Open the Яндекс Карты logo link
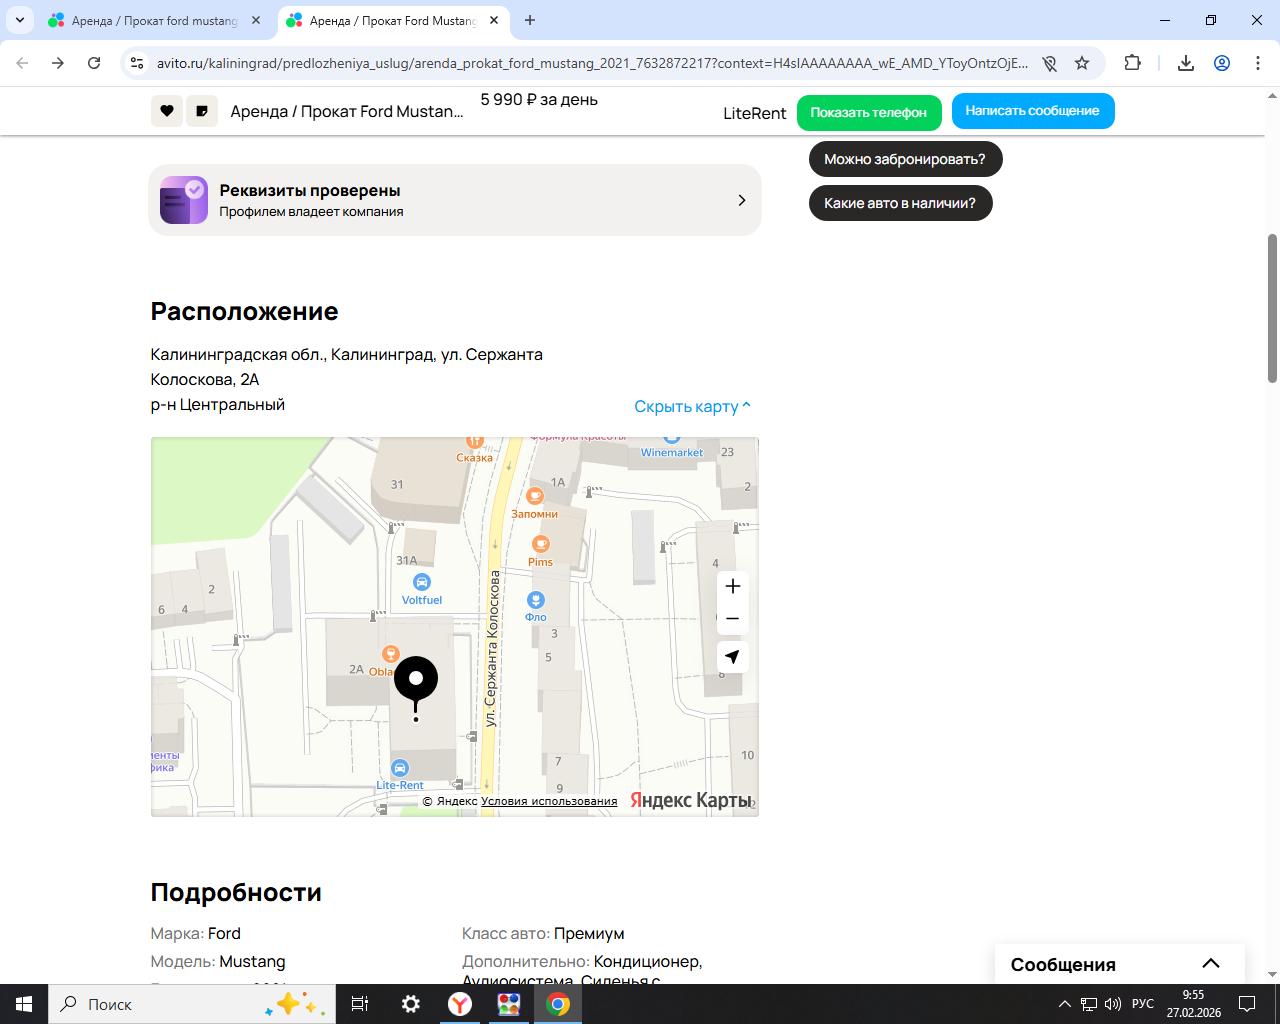Screen dimensions: 1280x1024 [690, 800]
